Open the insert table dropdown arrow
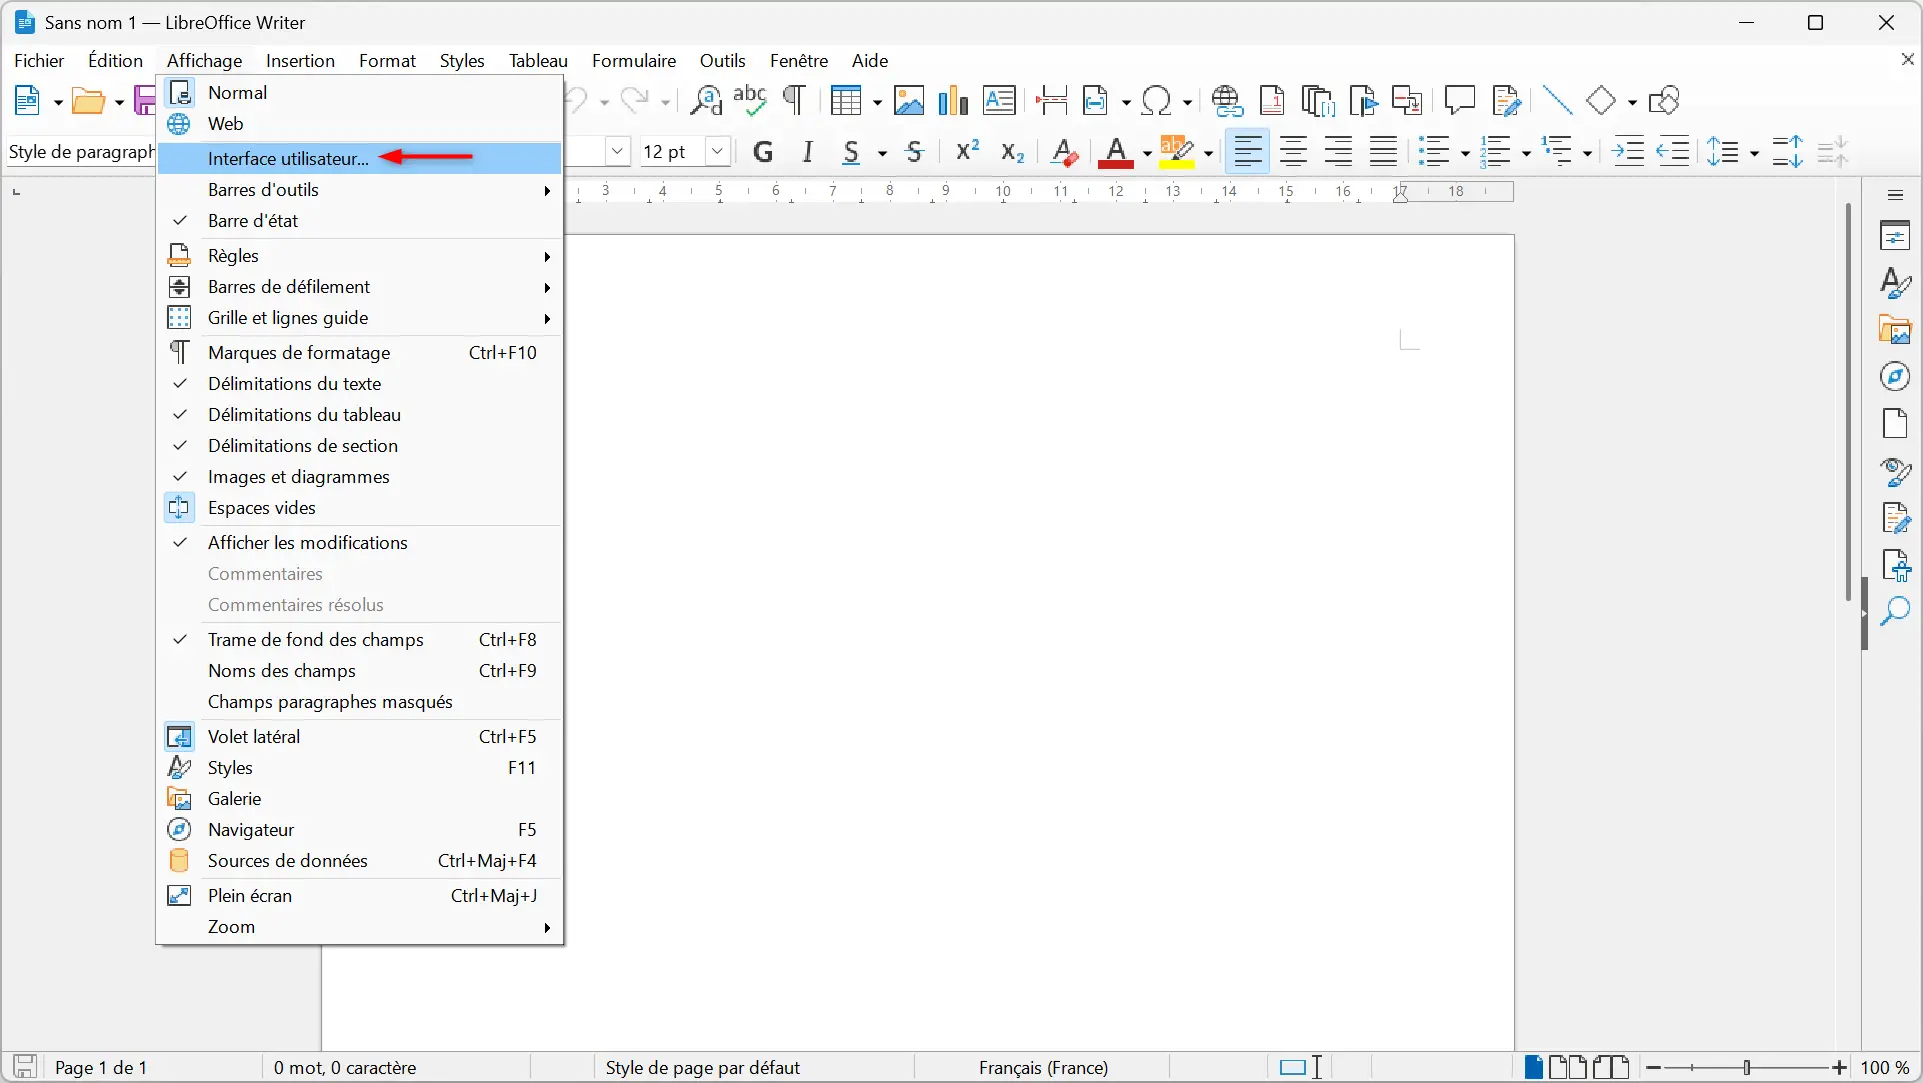The width and height of the screenshot is (1923, 1083). tap(877, 101)
